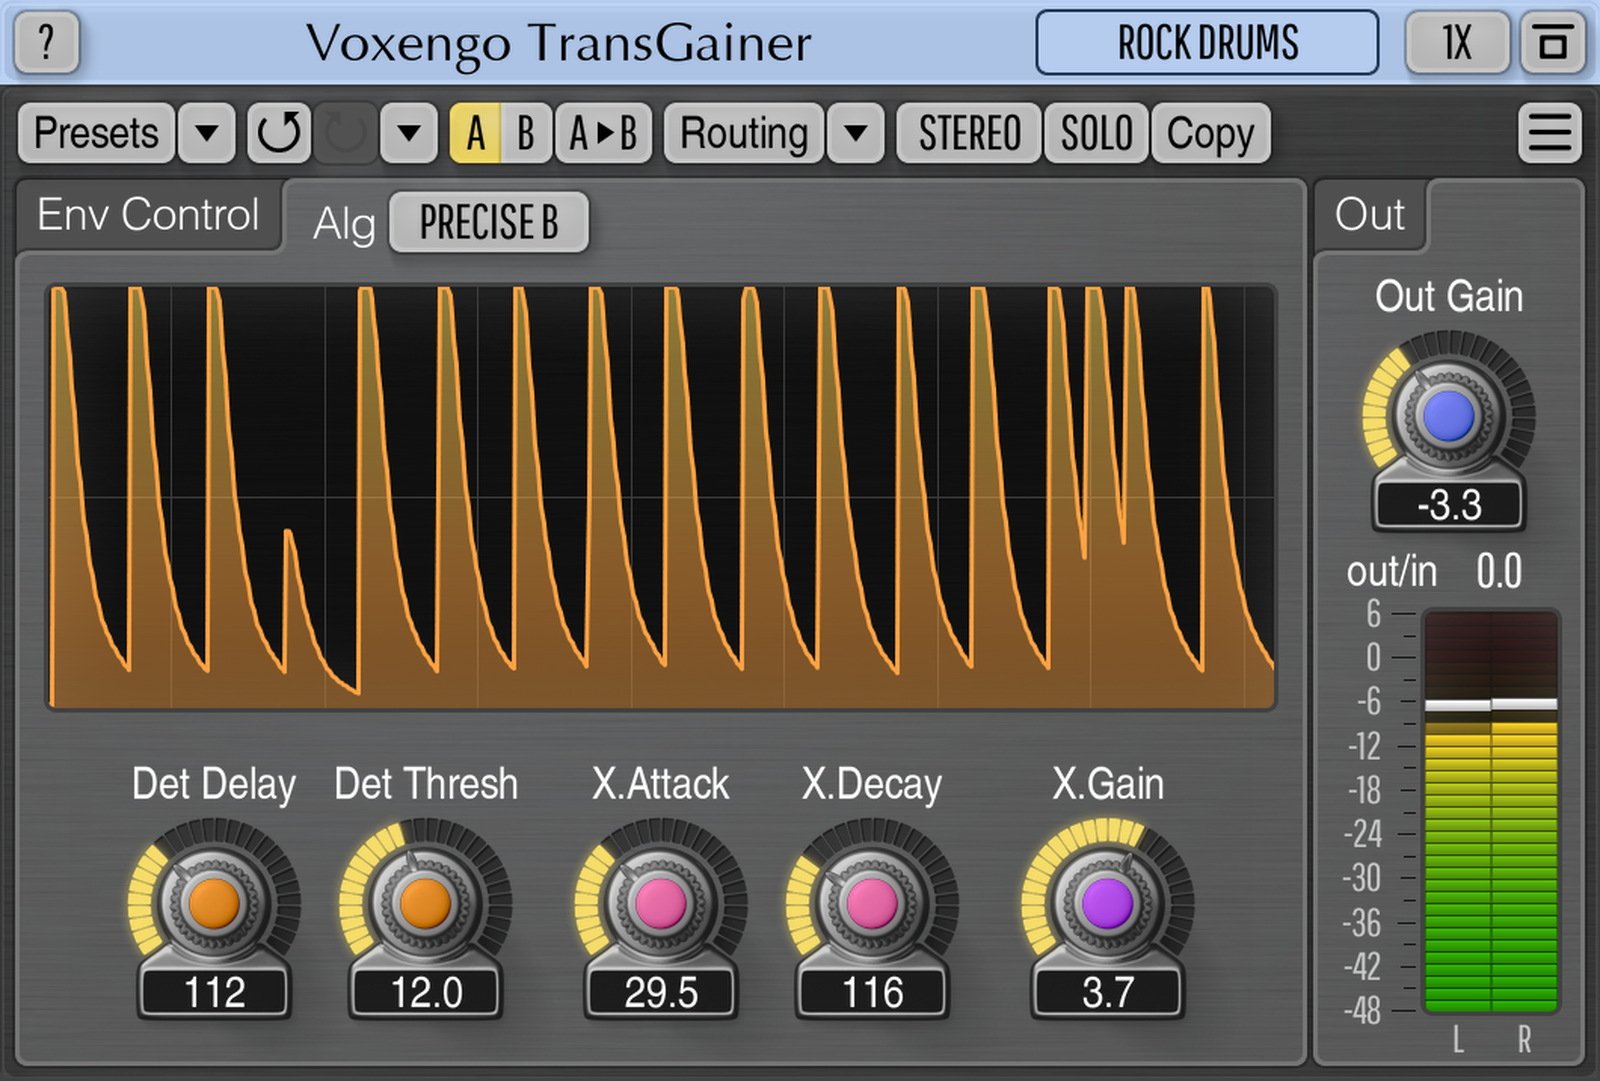This screenshot has width=1600, height=1081.
Task: Click the redo arrow icon
Action: [344, 132]
